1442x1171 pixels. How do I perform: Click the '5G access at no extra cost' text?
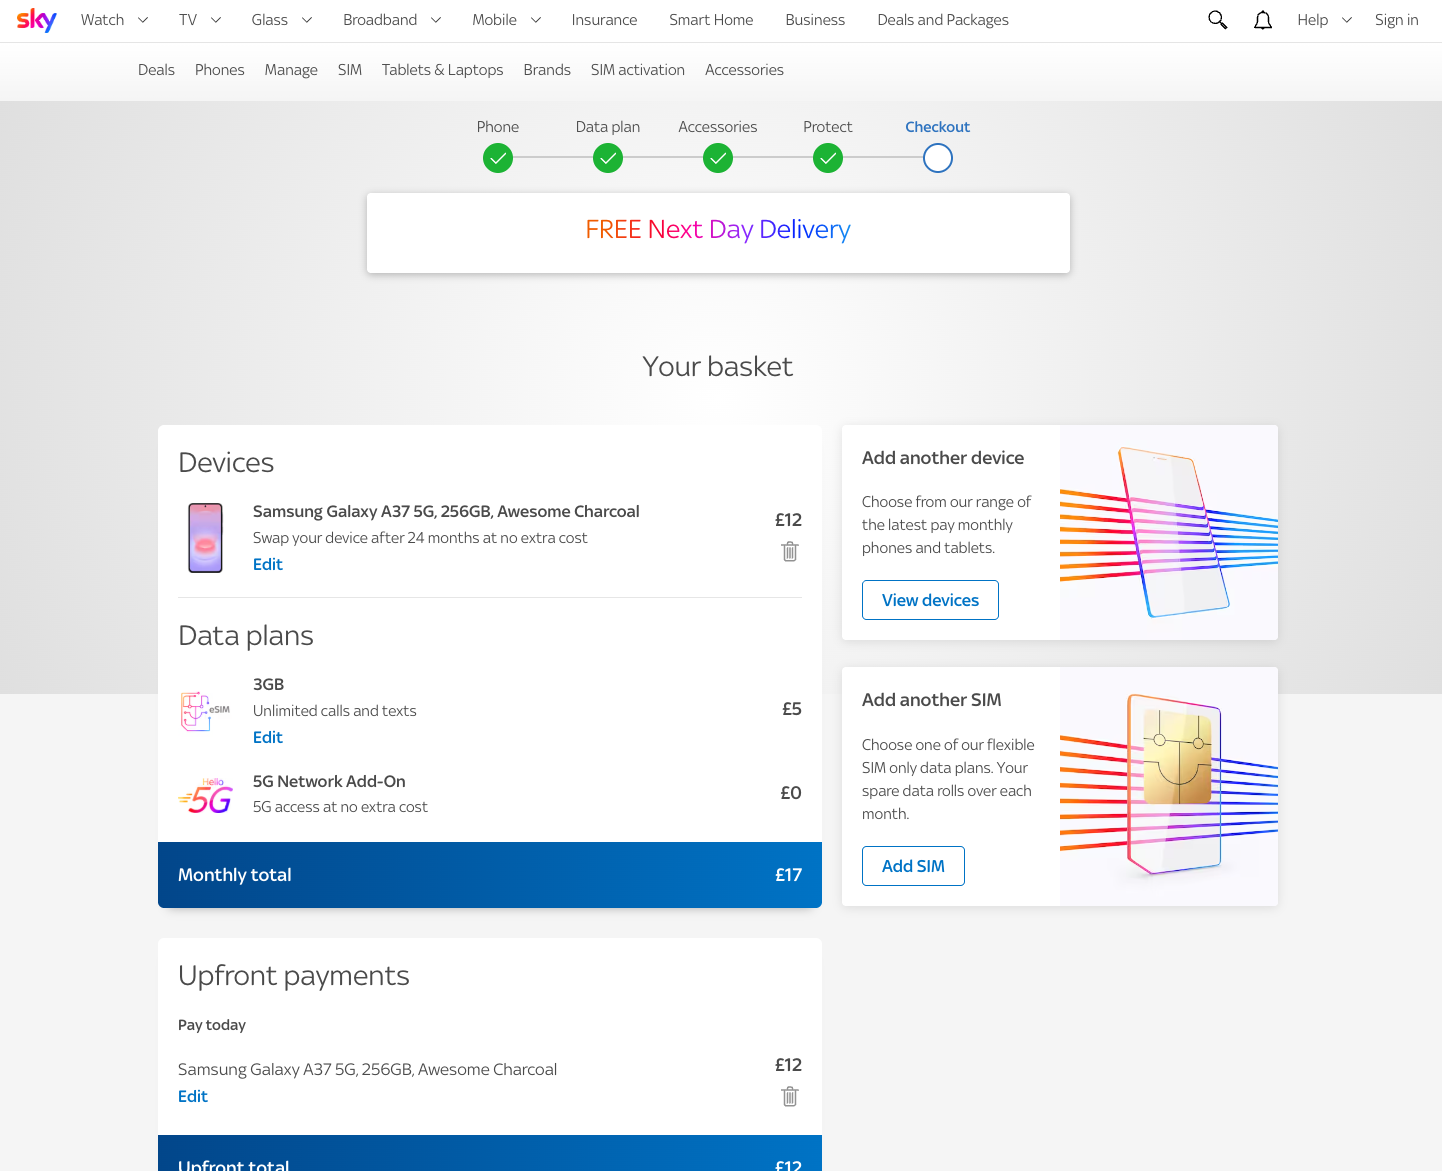coord(340,807)
